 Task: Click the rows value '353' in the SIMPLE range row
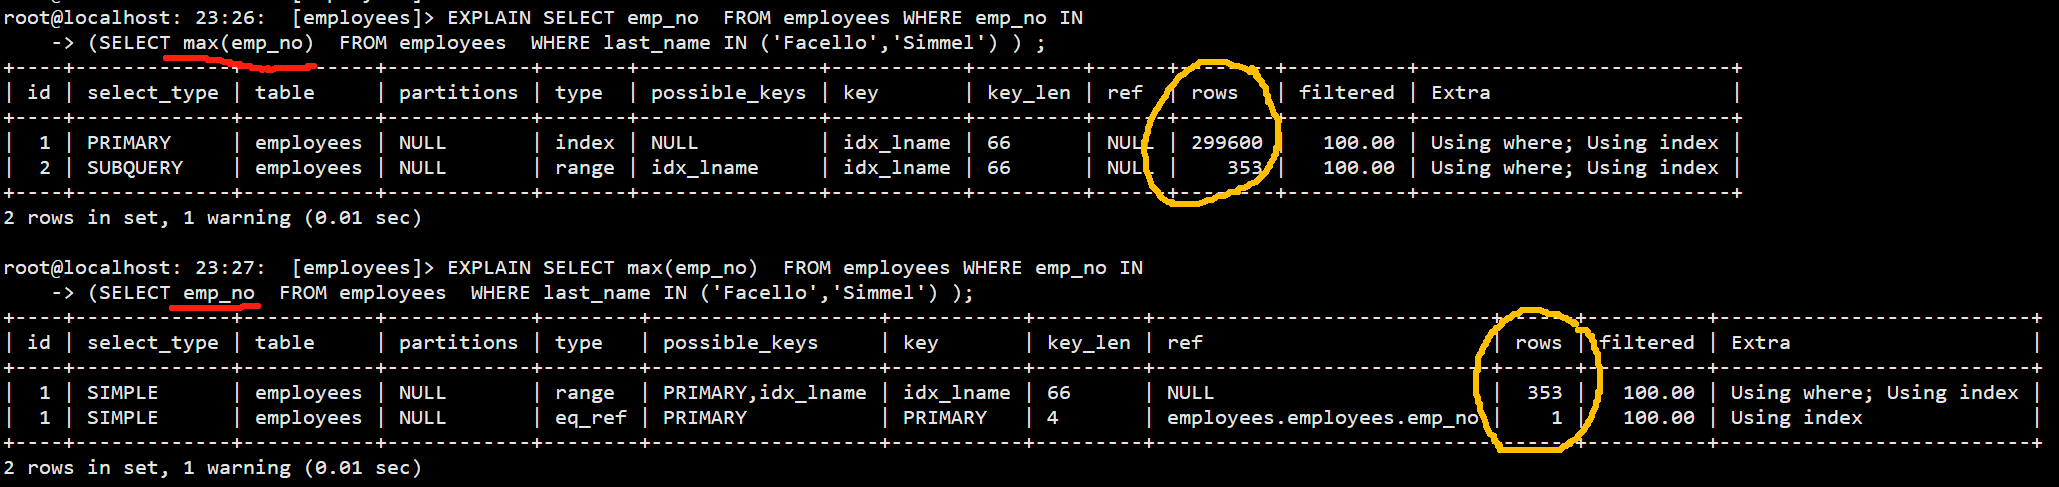pyautogui.click(x=1545, y=393)
